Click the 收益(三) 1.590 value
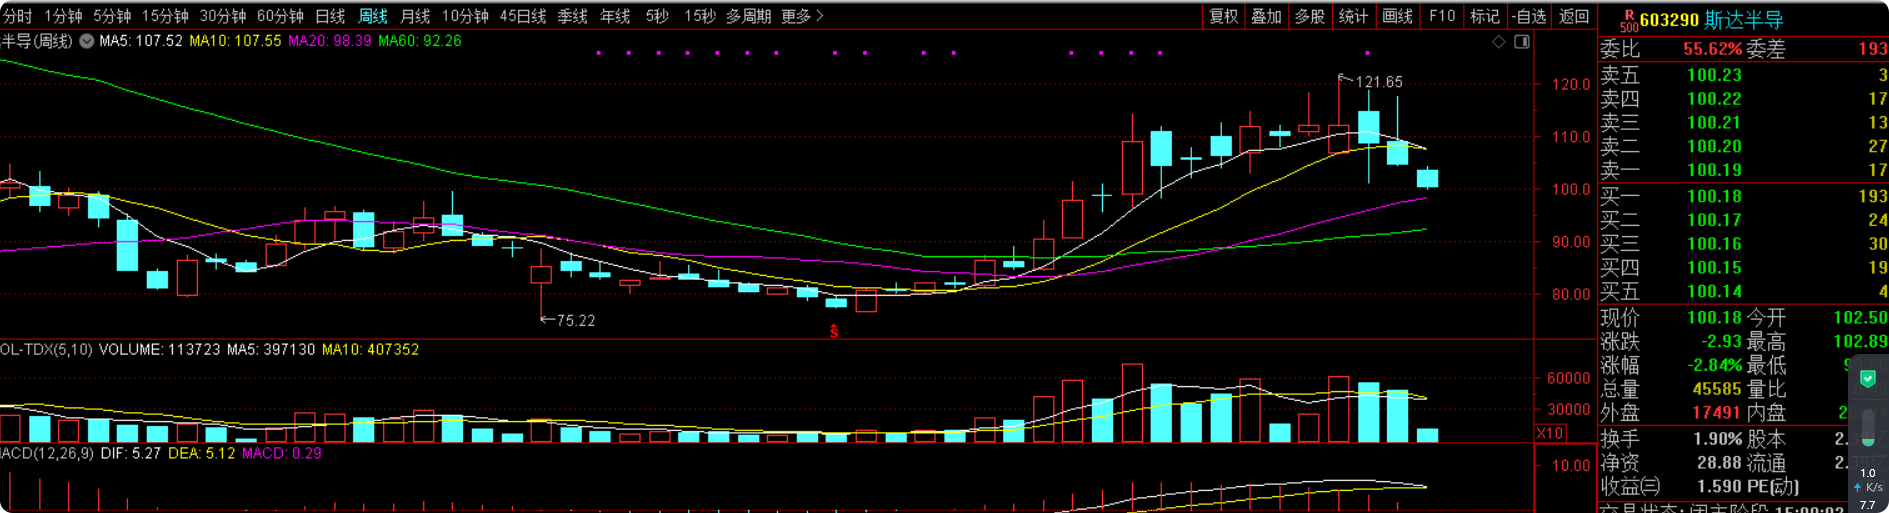 coord(1719,487)
